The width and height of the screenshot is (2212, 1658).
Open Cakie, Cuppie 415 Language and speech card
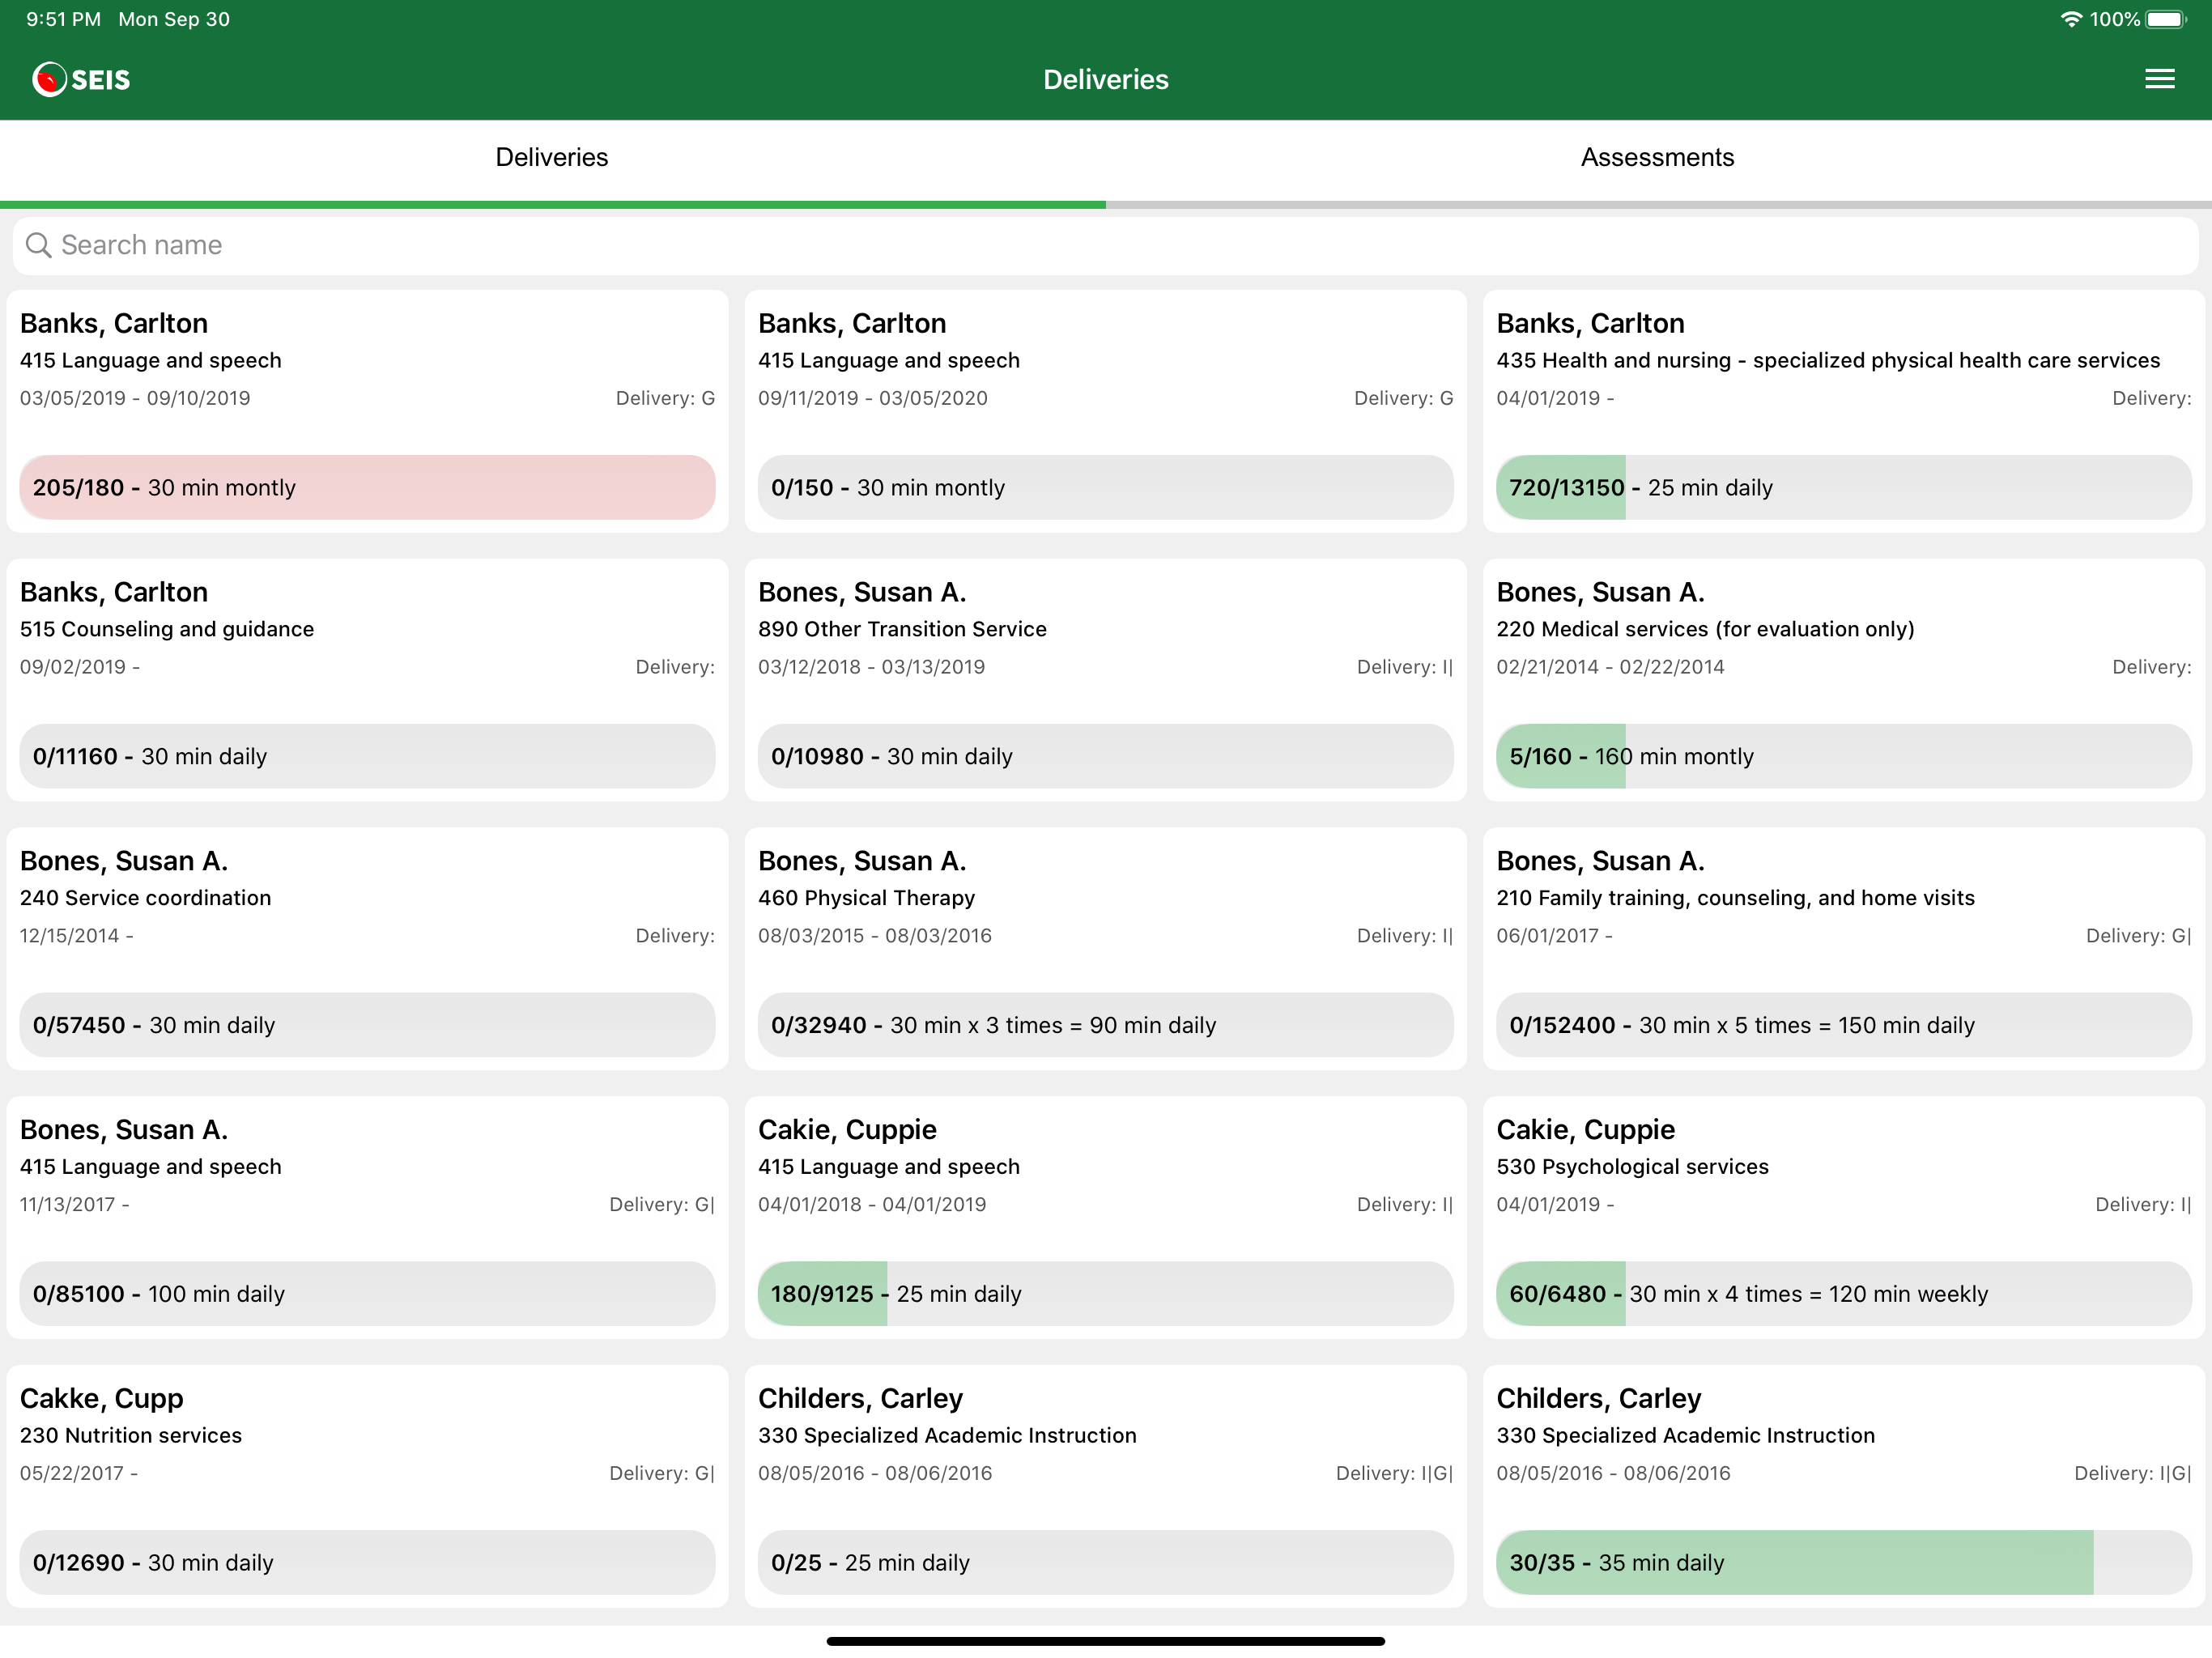(1105, 1217)
